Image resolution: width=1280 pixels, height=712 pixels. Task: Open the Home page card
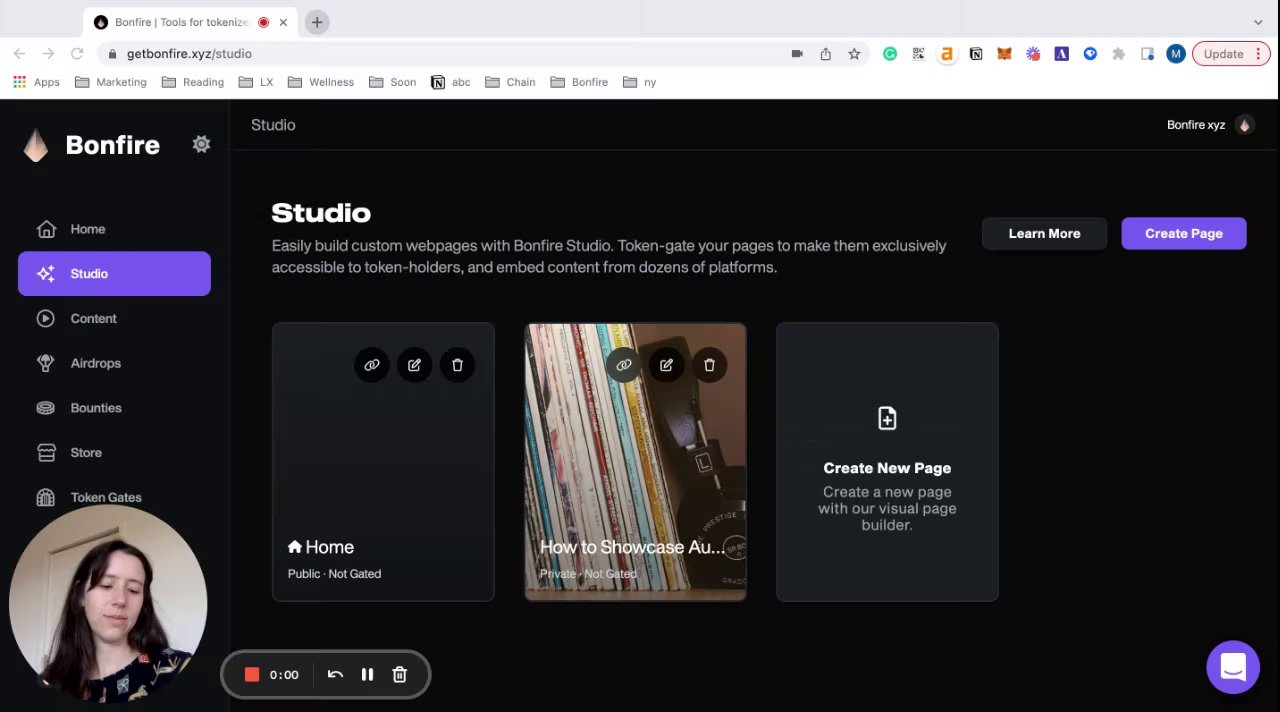tap(383, 462)
